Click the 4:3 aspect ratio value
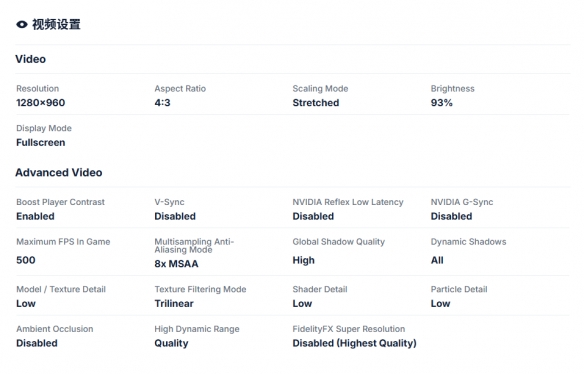 coord(162,103)
